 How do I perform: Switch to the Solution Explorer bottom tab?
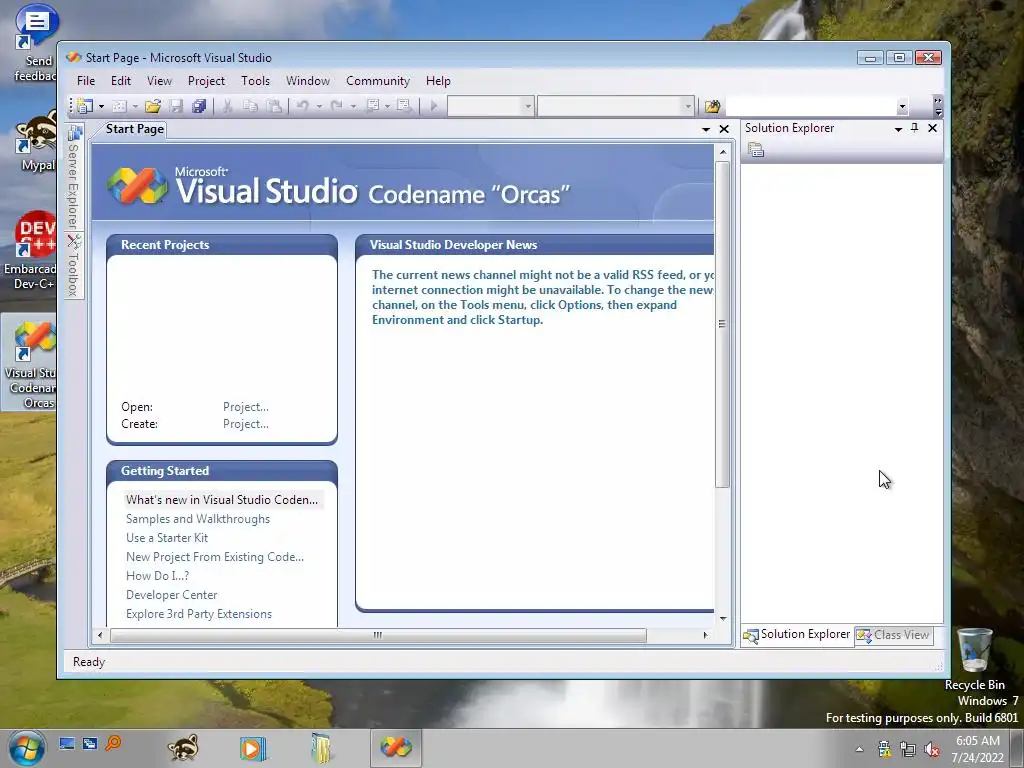click(x=797, y=635)
